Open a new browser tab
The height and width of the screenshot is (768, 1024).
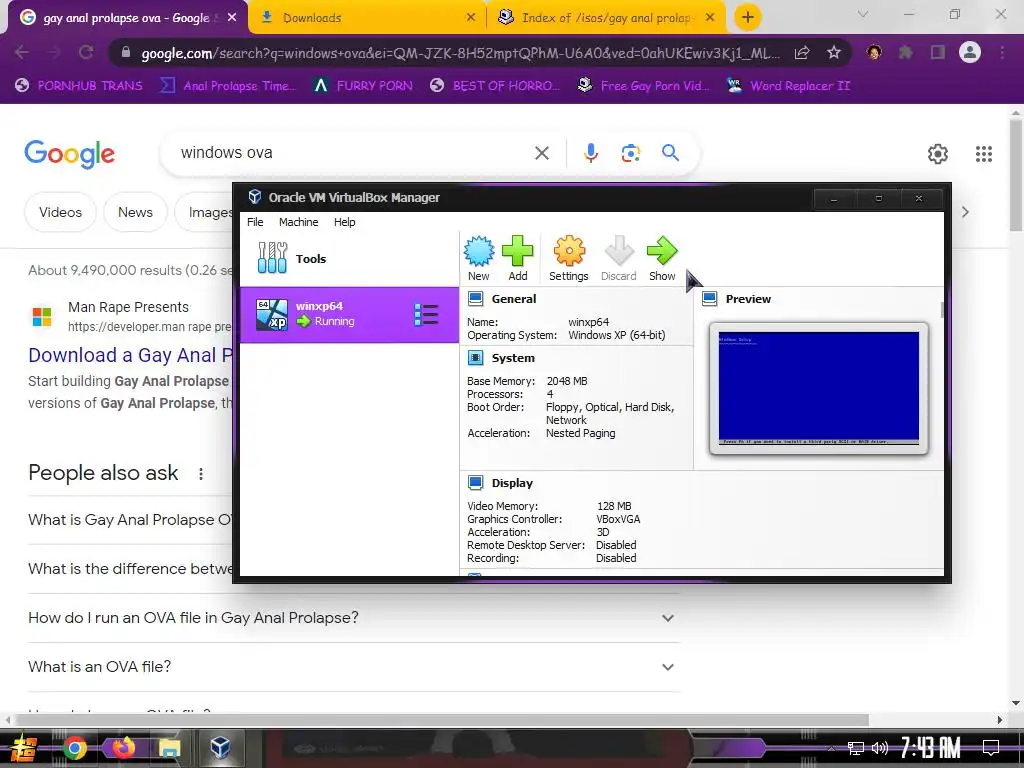(x=748, y=18)
